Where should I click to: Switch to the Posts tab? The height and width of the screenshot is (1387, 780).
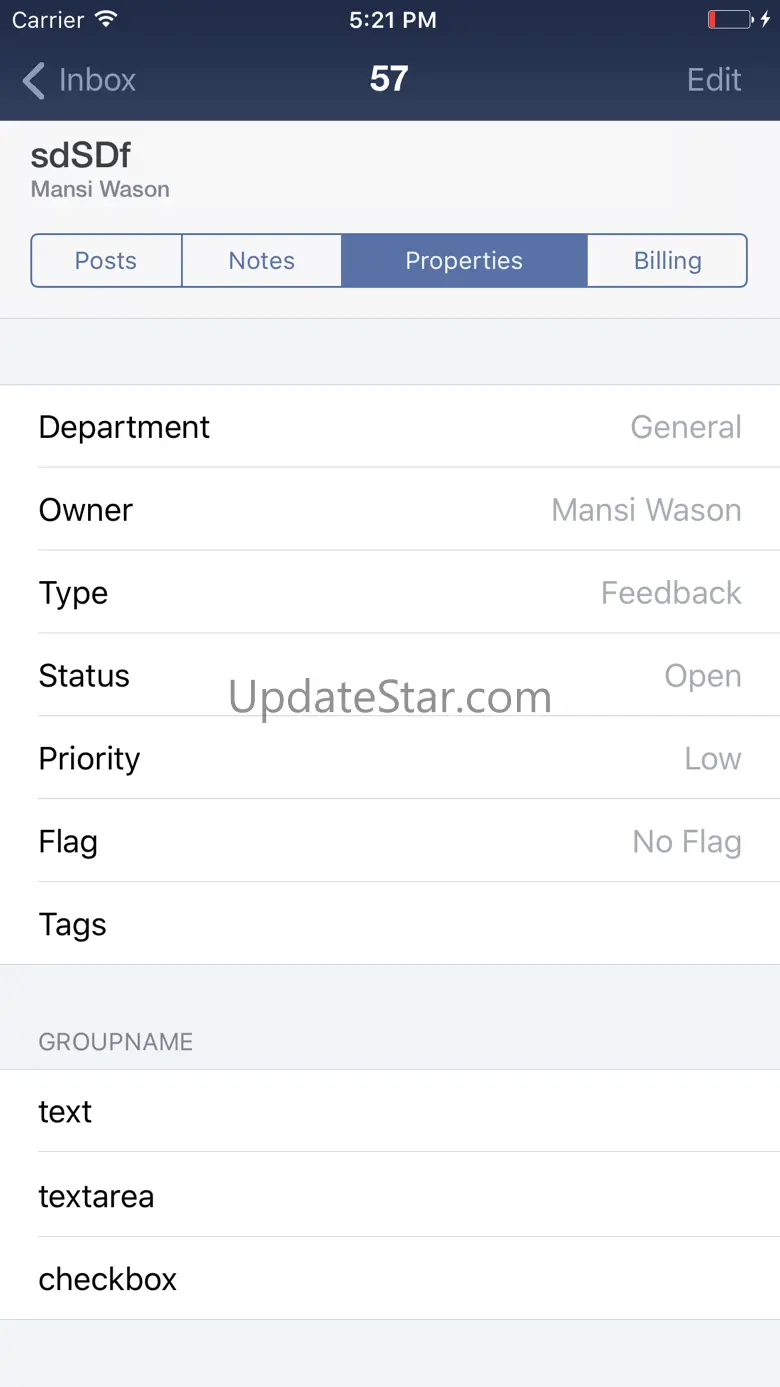106,261
